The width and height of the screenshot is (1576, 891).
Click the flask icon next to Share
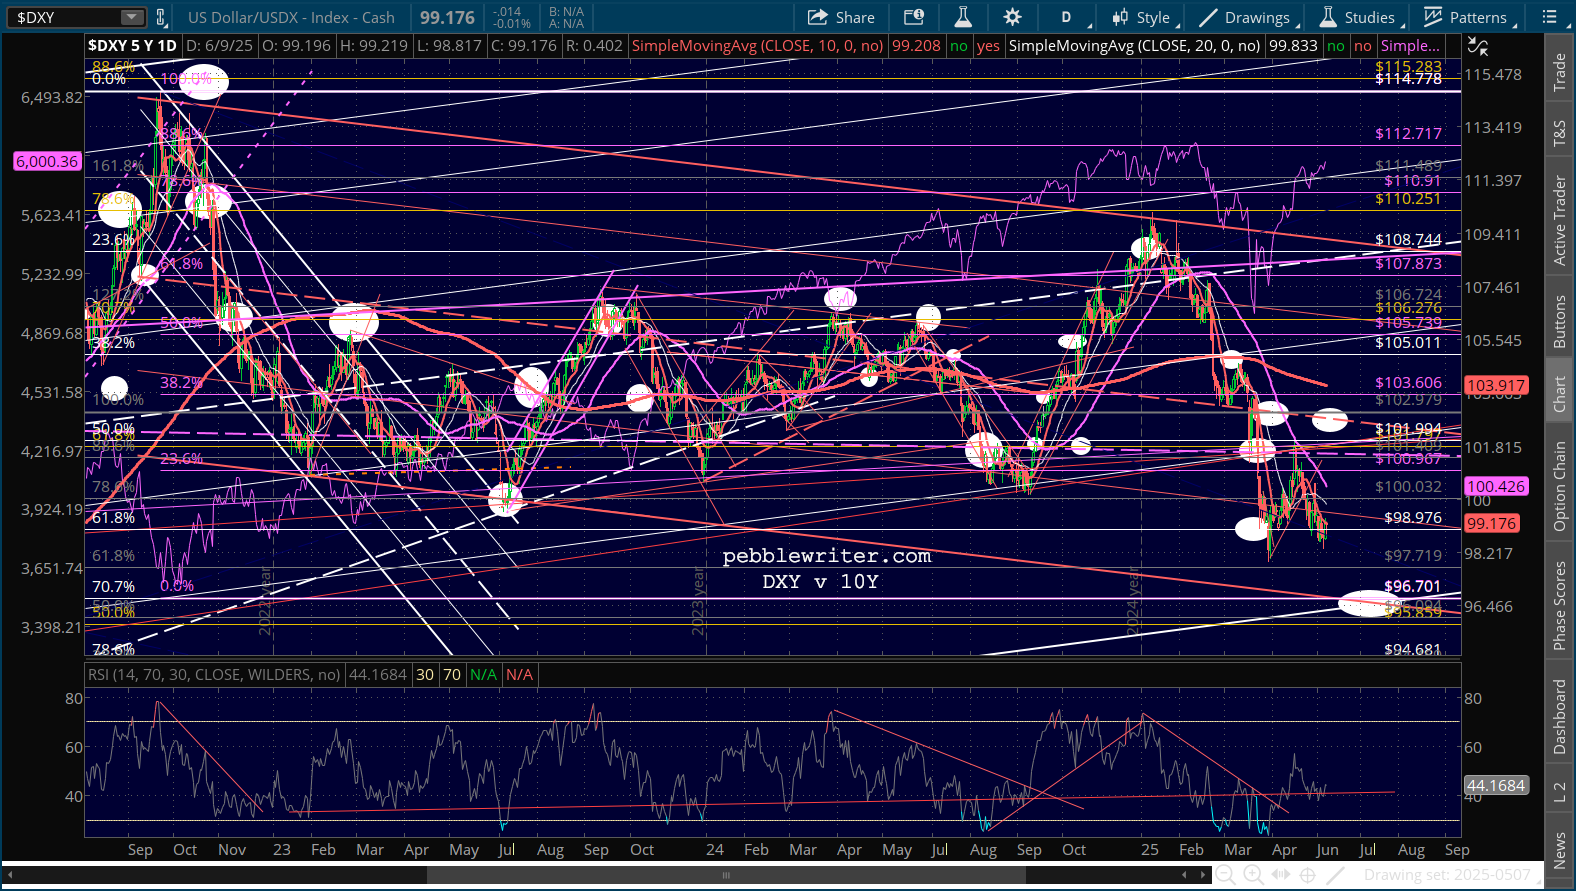point(963,17)
